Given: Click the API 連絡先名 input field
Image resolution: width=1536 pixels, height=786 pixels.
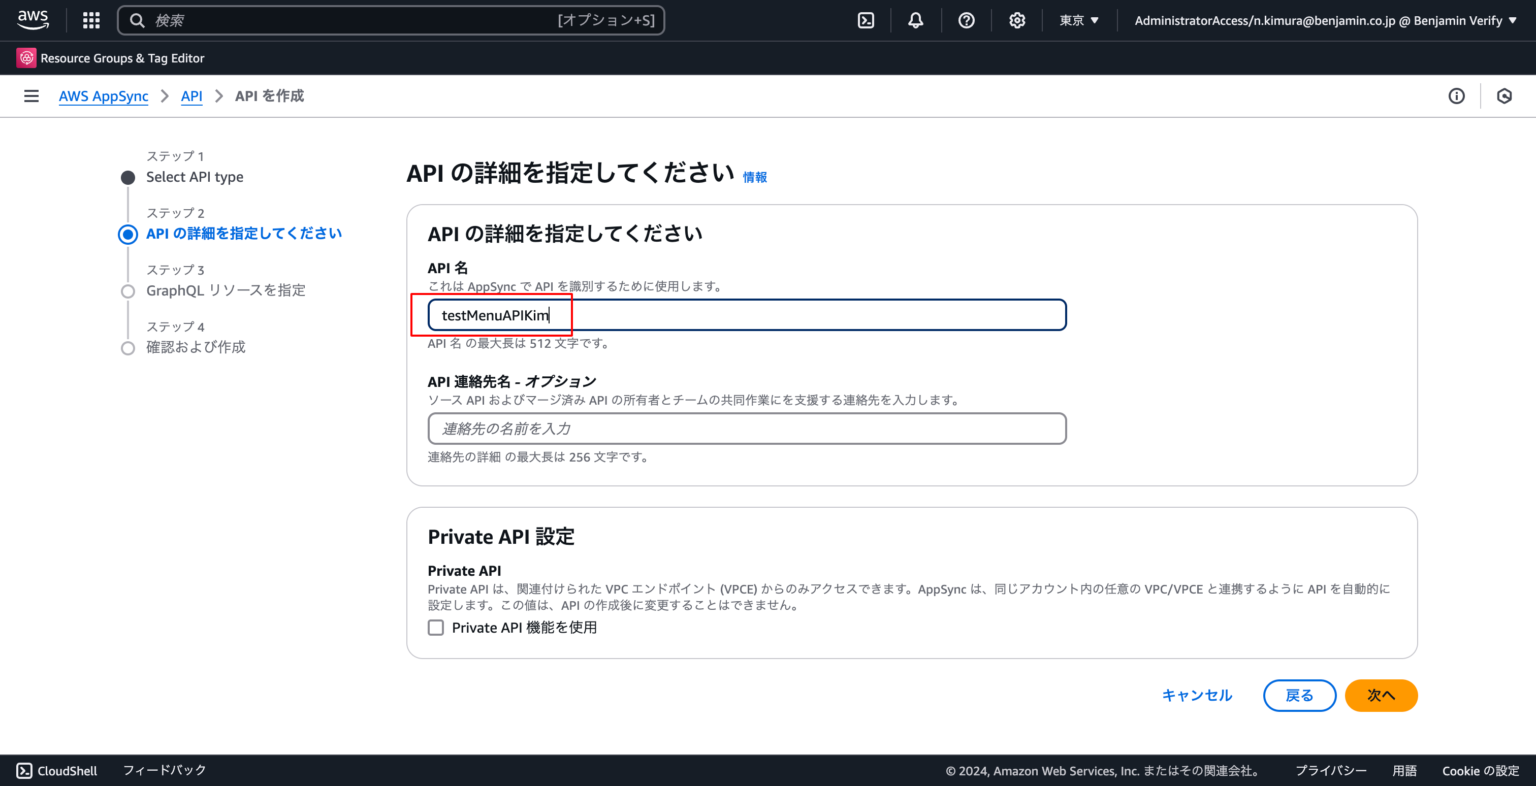Looking at the screenshot, I should 747,428.
